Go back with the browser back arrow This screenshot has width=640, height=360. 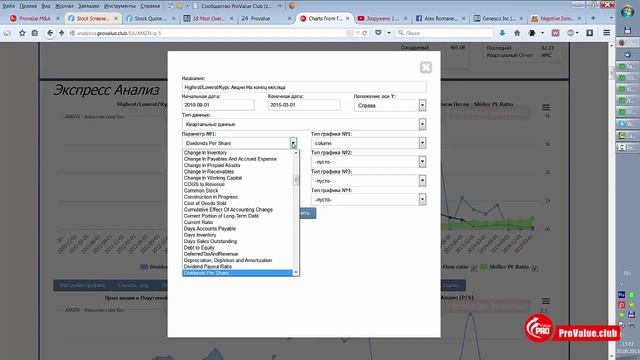(x=50, y=33)
